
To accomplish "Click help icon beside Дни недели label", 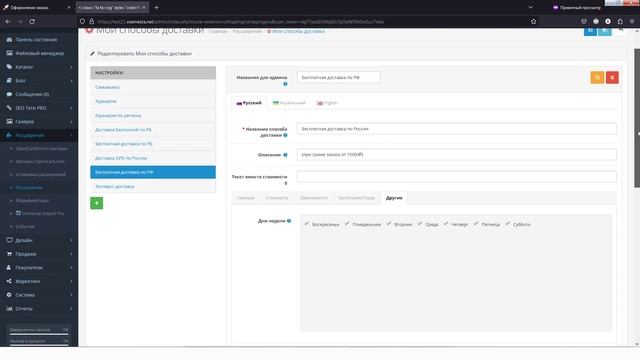I will pos(289,221).
